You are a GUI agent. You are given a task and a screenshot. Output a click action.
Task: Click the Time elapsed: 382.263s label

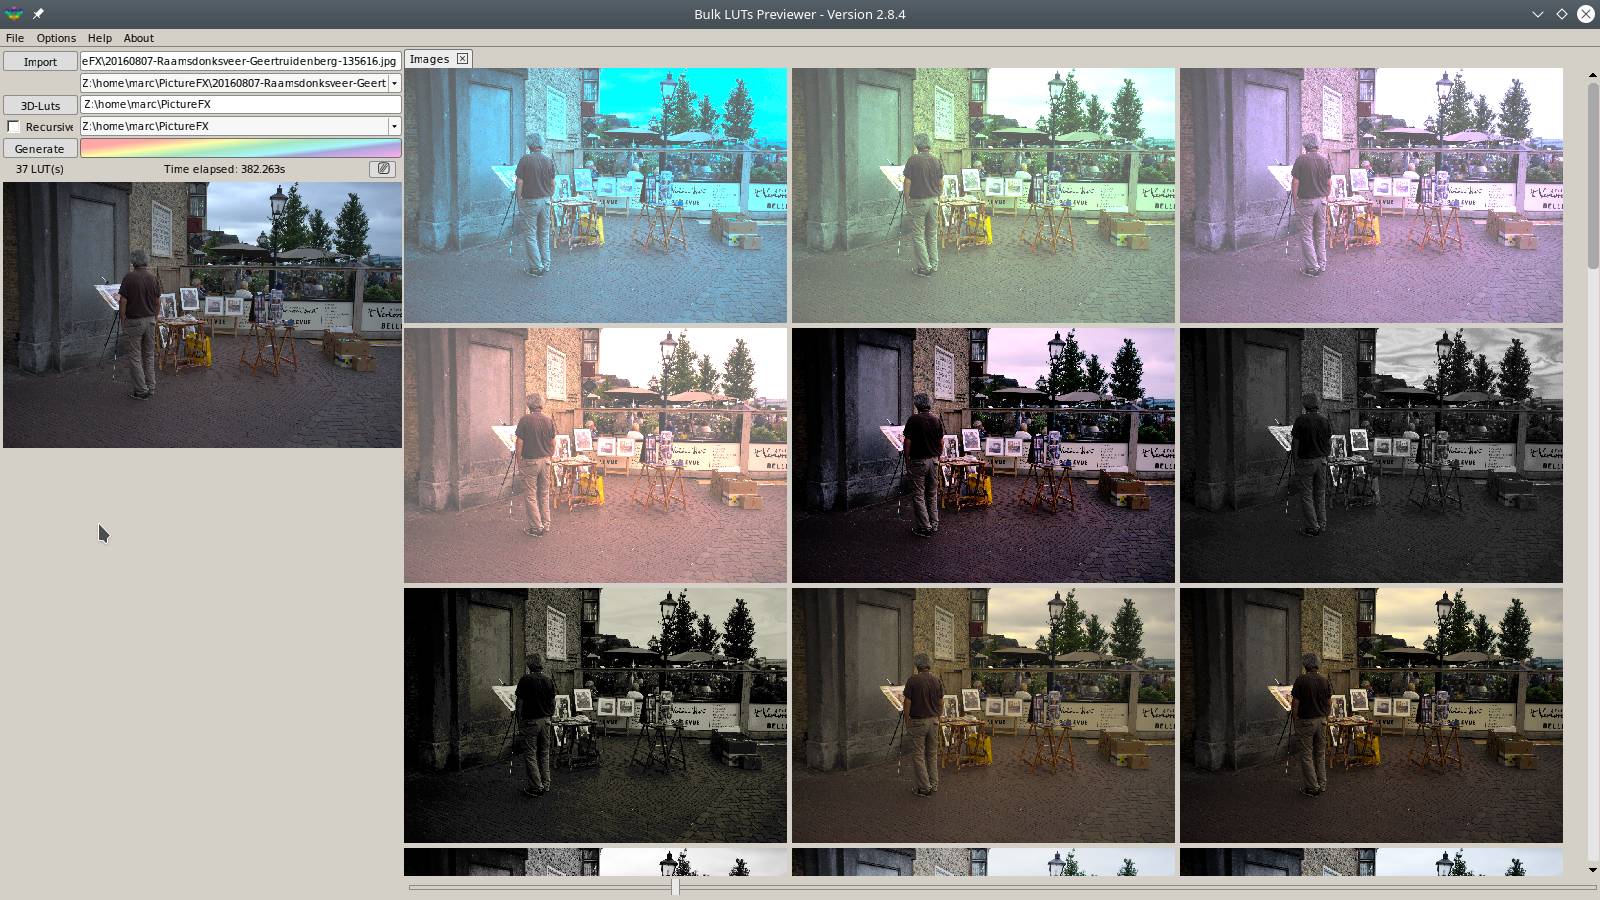coord(224,169)
